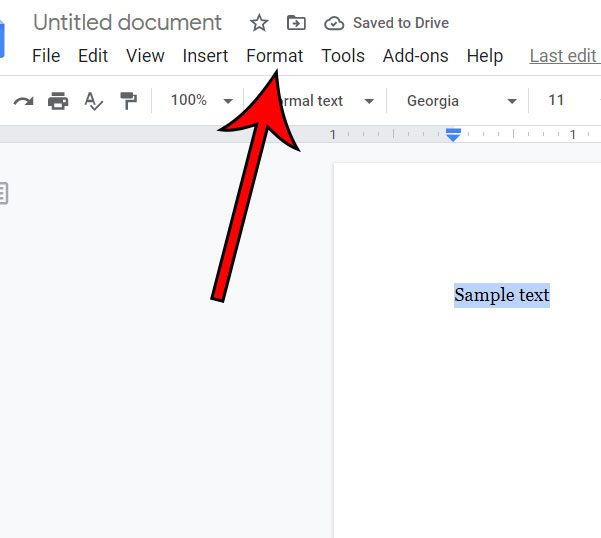This screenshot has height=538, width=601.
Task: Open the File menu
Action: pyautogui.click(x=46, y=56)
